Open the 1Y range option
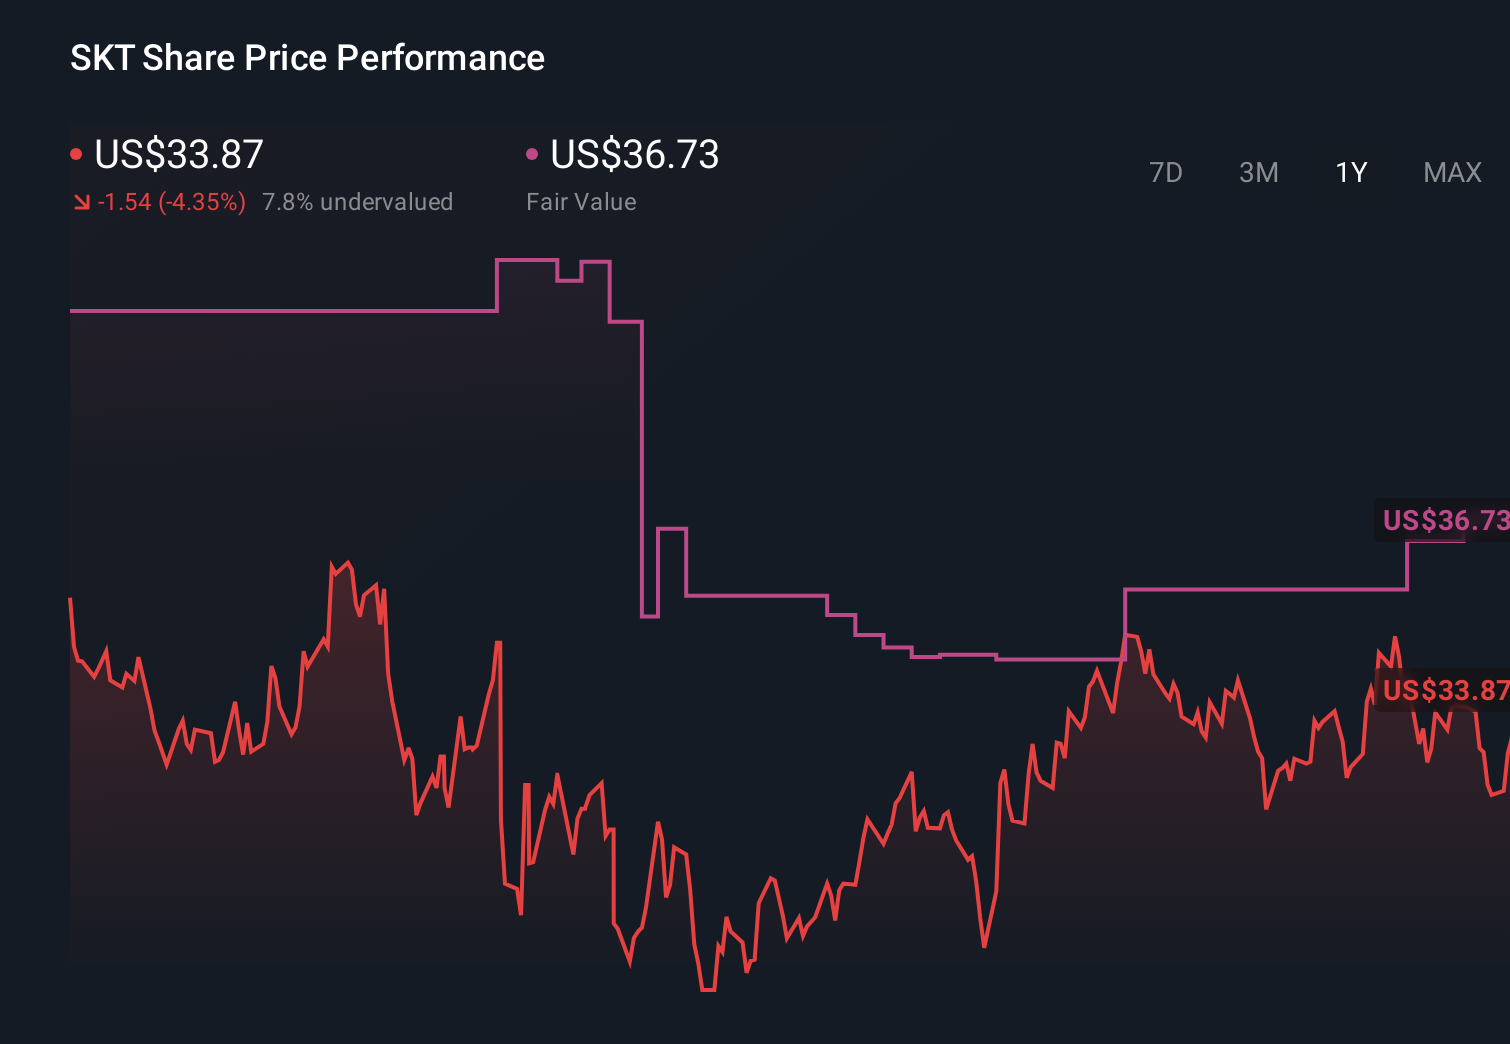 1349,172
